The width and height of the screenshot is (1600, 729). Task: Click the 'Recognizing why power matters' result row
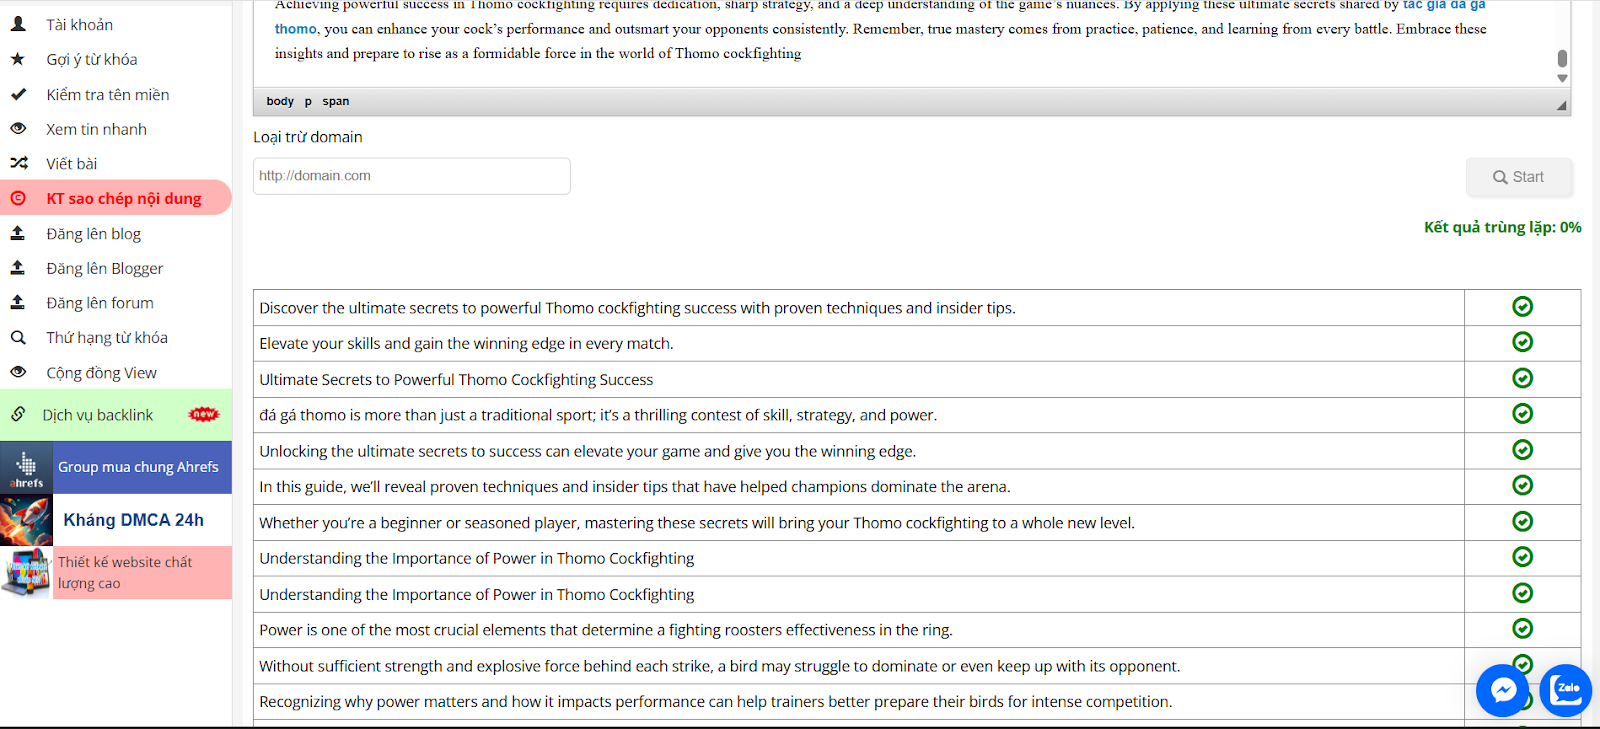(859, 702)
